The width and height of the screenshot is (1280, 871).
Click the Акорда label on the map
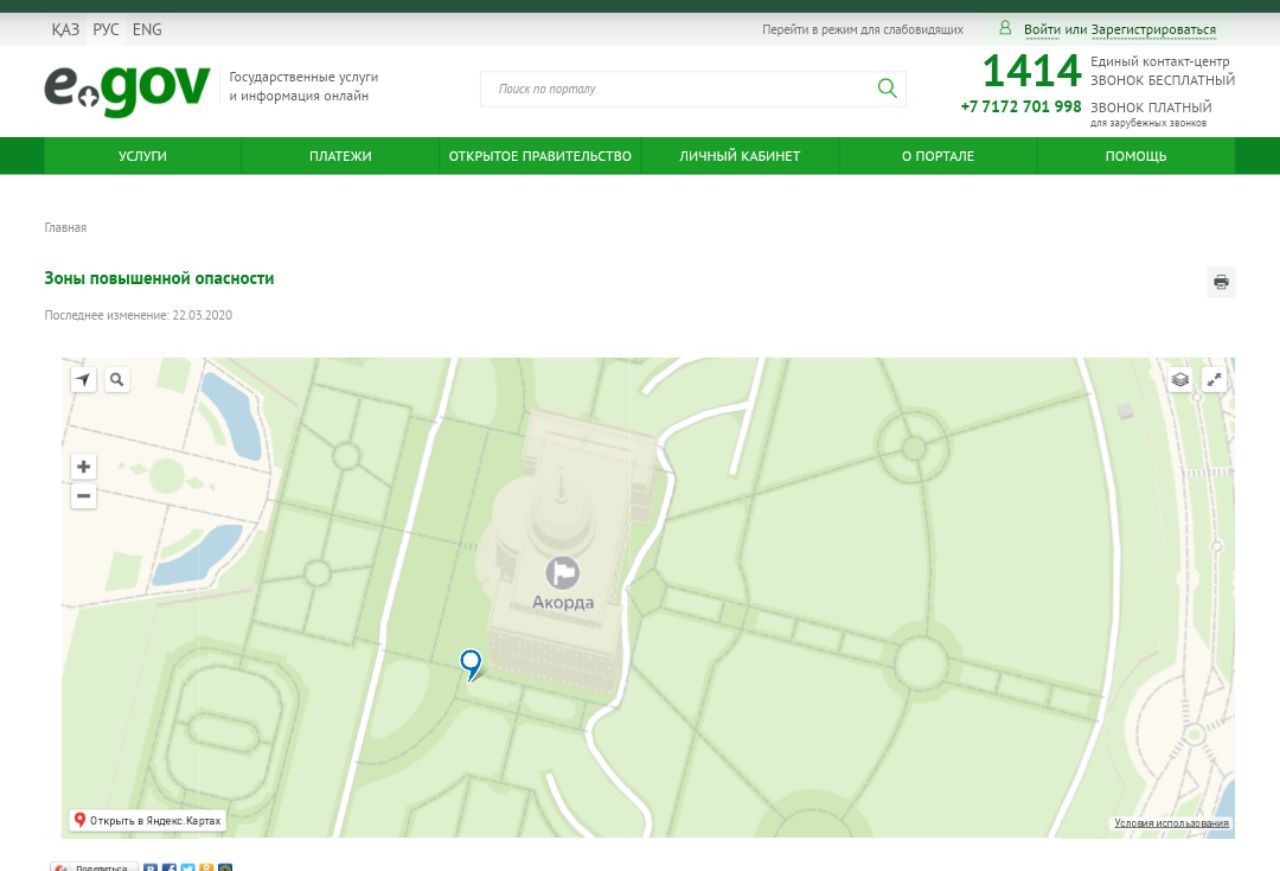563,602
